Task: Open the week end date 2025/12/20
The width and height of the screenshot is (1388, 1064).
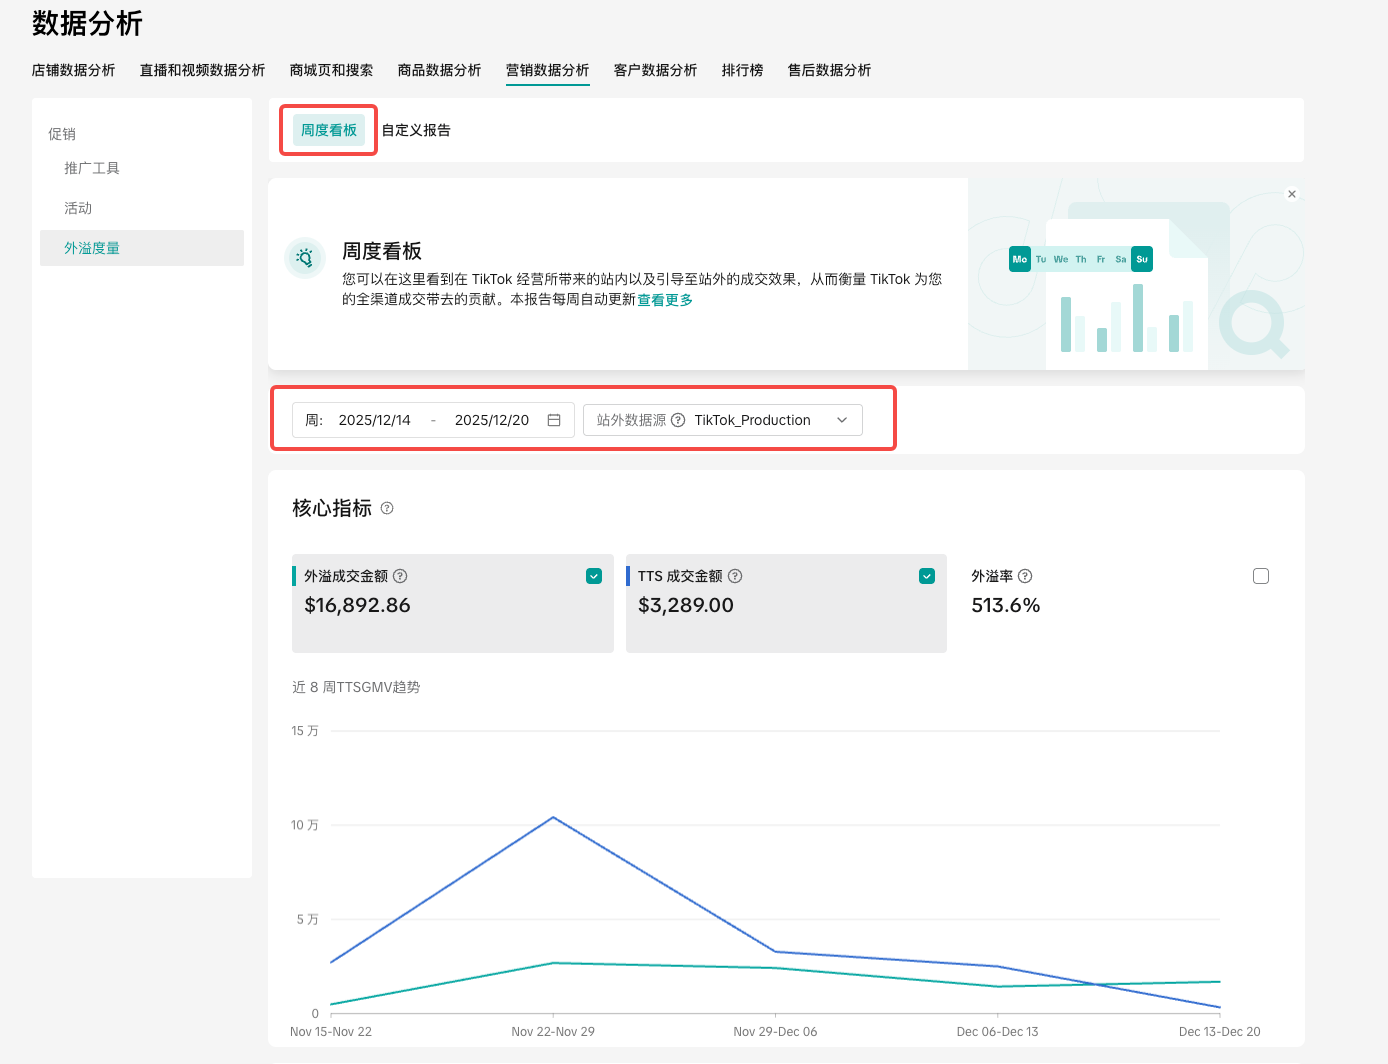Action: pyautogui.click(x=491, y=420)
